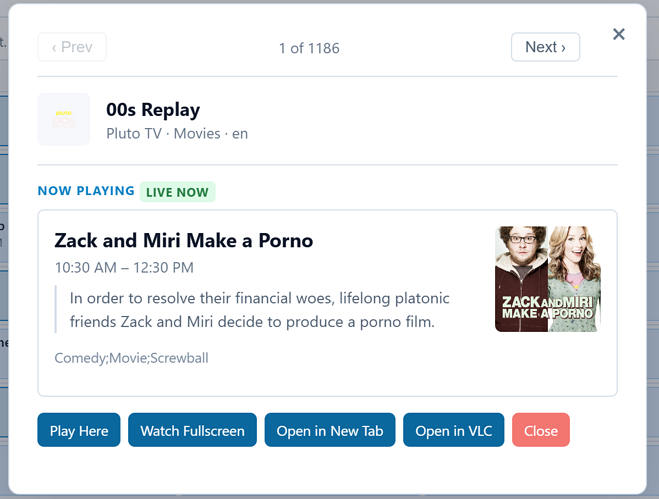
Task: Click the 10:30 AM – 12:30 PM time slot
Action: (124, 267)
